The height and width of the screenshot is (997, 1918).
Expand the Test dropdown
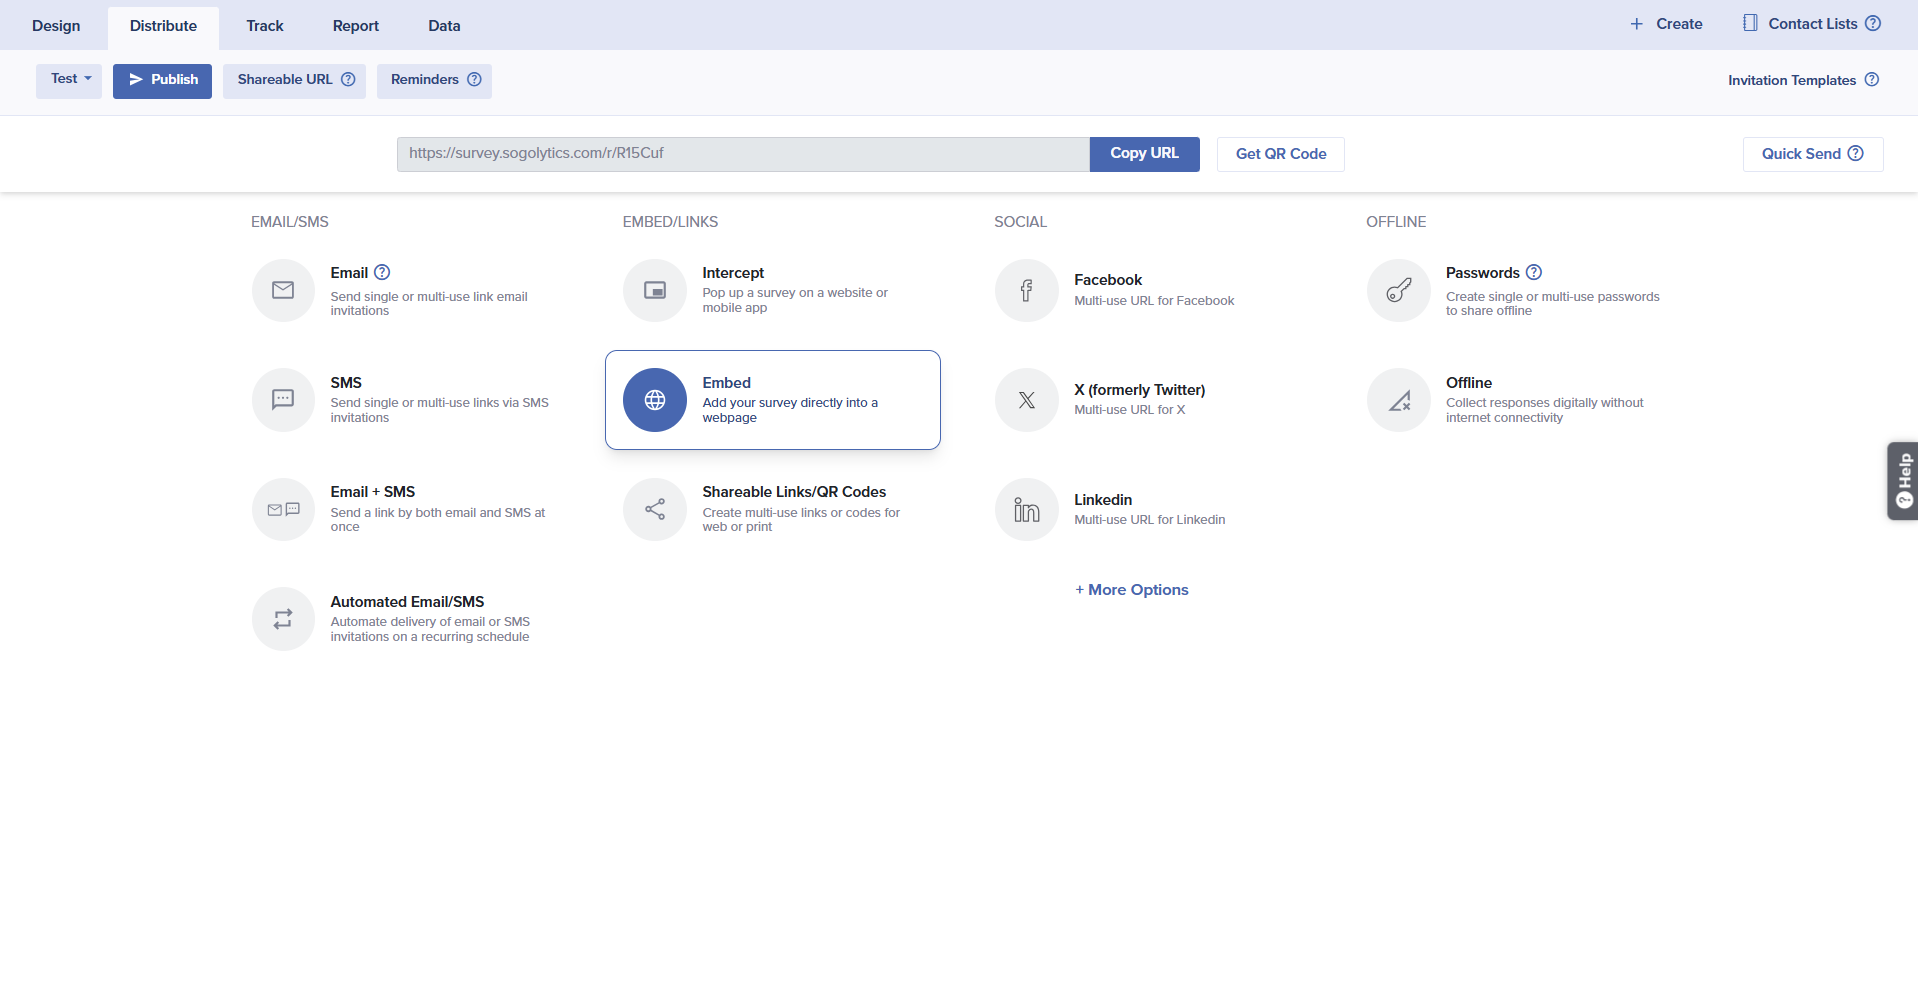click(69, 79)
